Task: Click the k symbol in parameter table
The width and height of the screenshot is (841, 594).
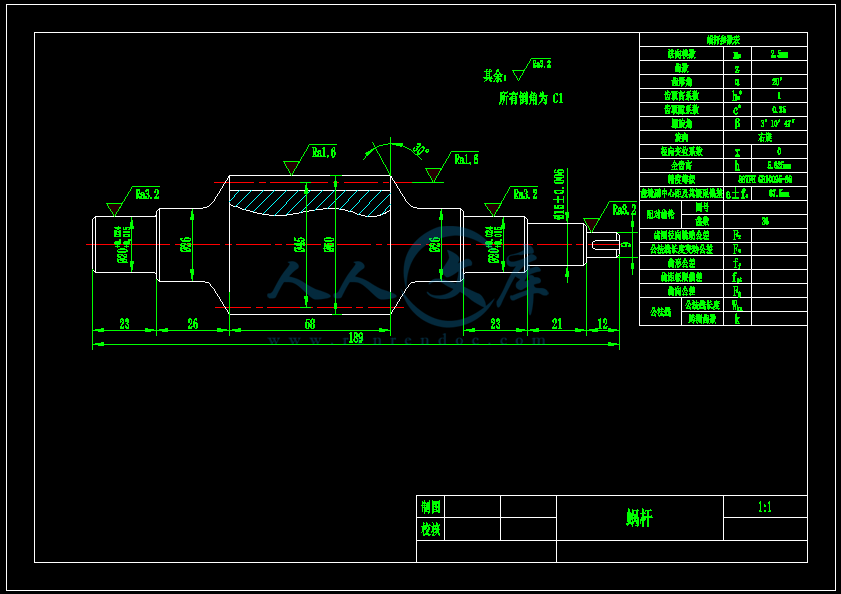Action: point(737,319)
